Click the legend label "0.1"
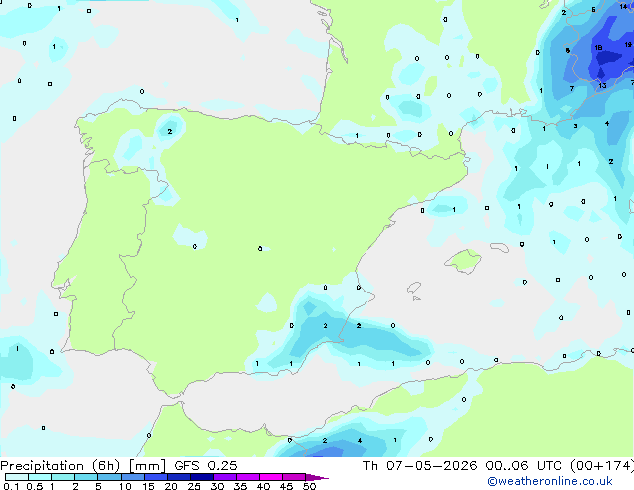The width and height of the screenshot is (634, 490). click(11, 486)
